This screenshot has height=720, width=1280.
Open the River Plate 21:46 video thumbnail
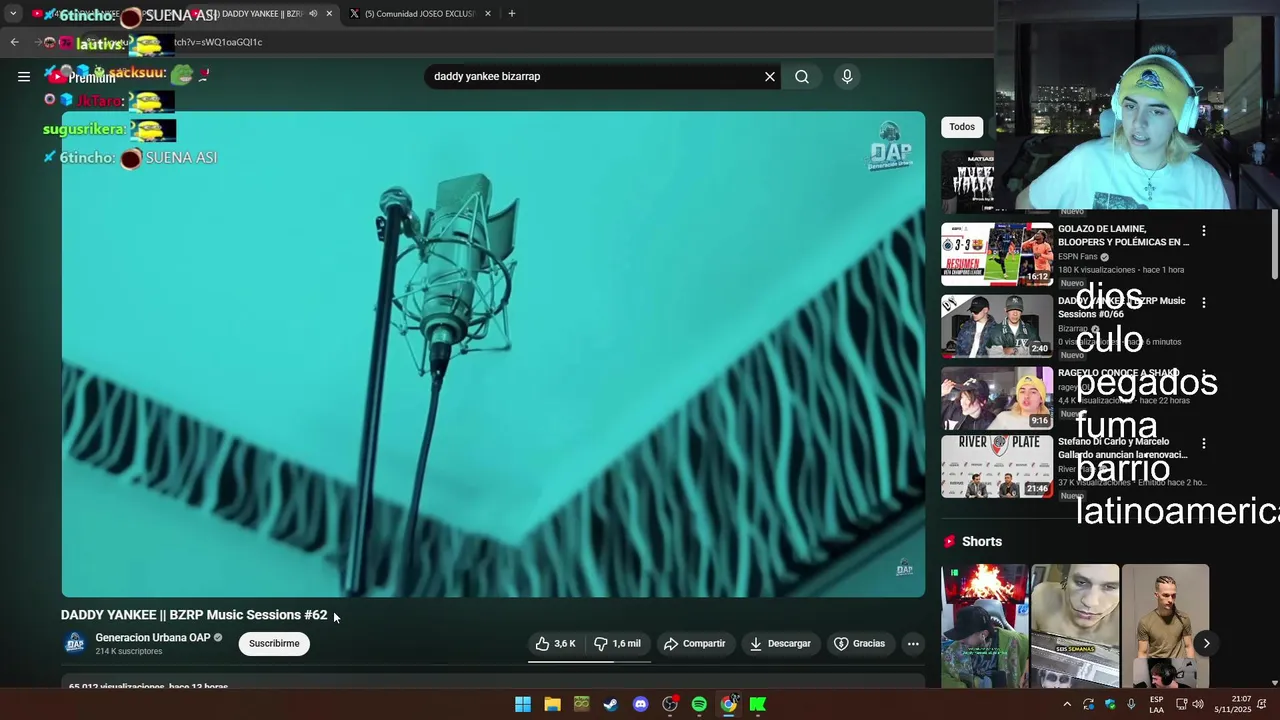click(997, 467)
